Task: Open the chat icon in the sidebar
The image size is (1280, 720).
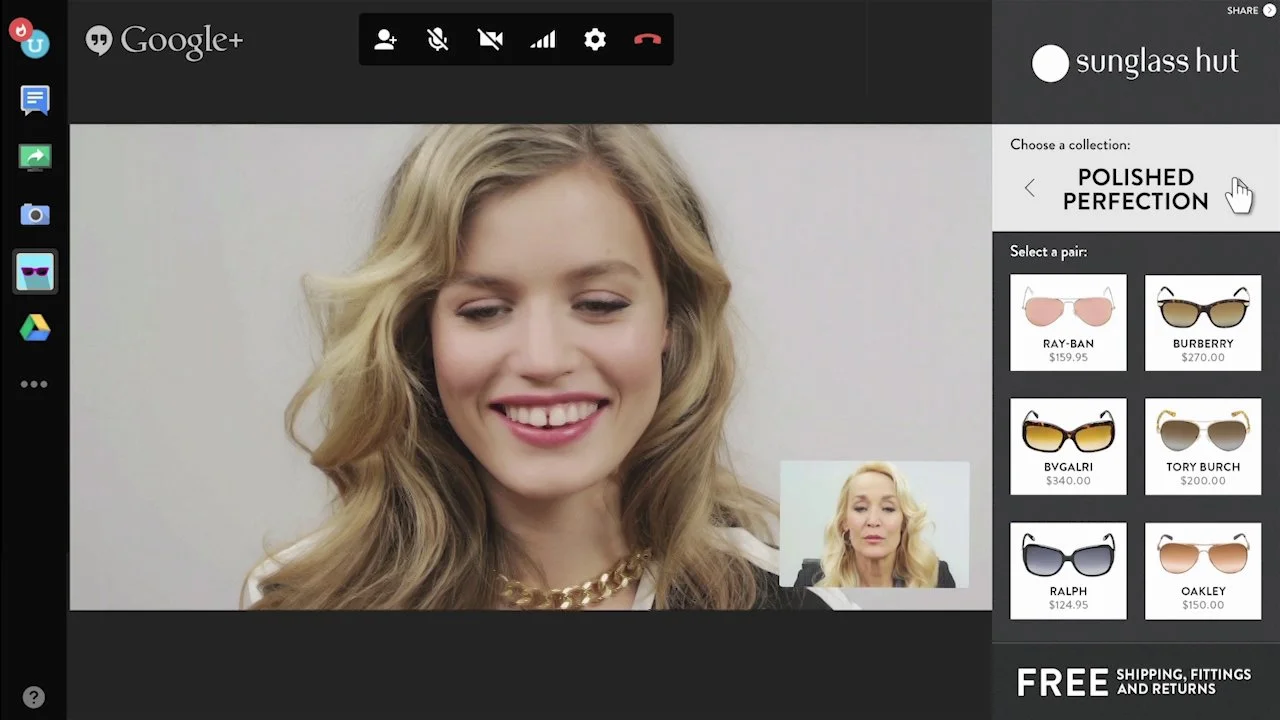Action: tap(35, 100)
